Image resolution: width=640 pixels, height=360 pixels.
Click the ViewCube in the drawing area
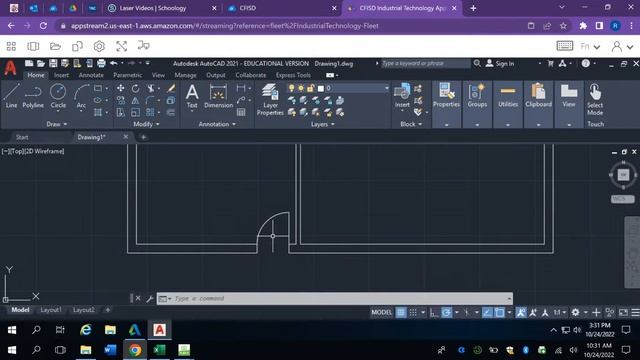point(623,175)
